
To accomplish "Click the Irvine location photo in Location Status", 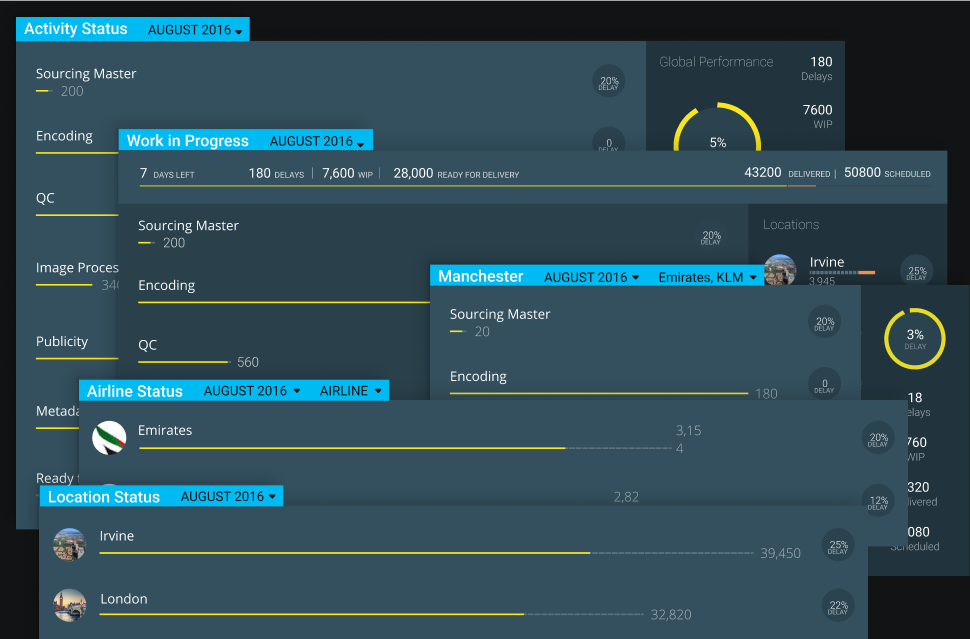I will pyautogui.click(x=69, y=545).
